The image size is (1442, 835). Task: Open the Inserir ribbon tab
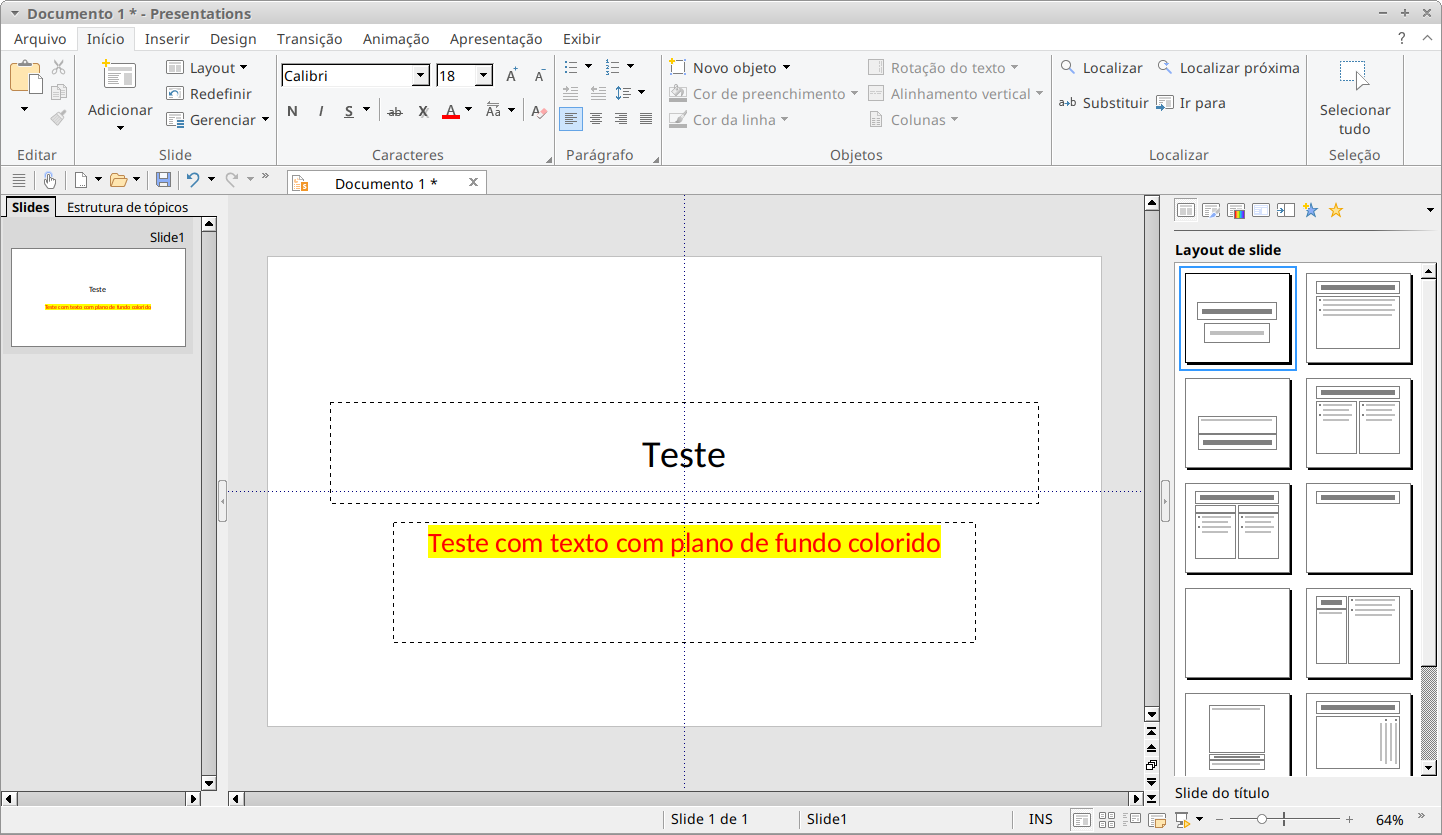pyautogui.click(x=167, y=39)
